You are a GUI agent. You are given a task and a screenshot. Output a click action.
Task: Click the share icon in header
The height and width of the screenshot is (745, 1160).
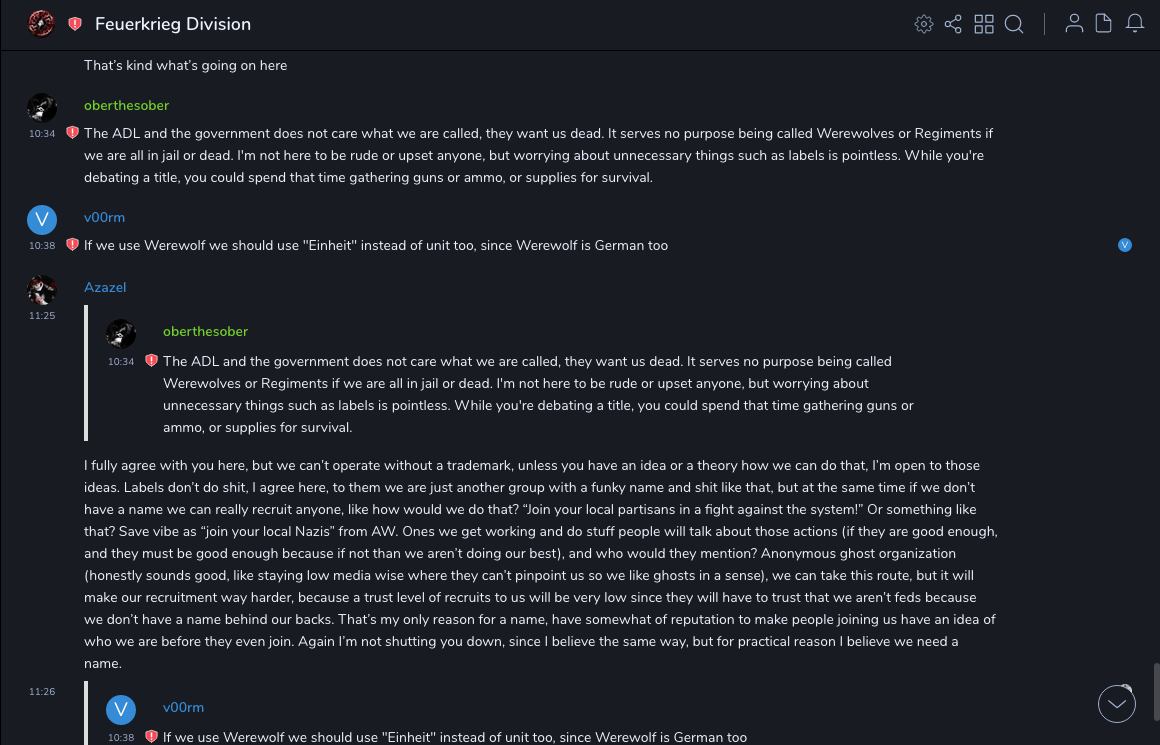[953, 24]
